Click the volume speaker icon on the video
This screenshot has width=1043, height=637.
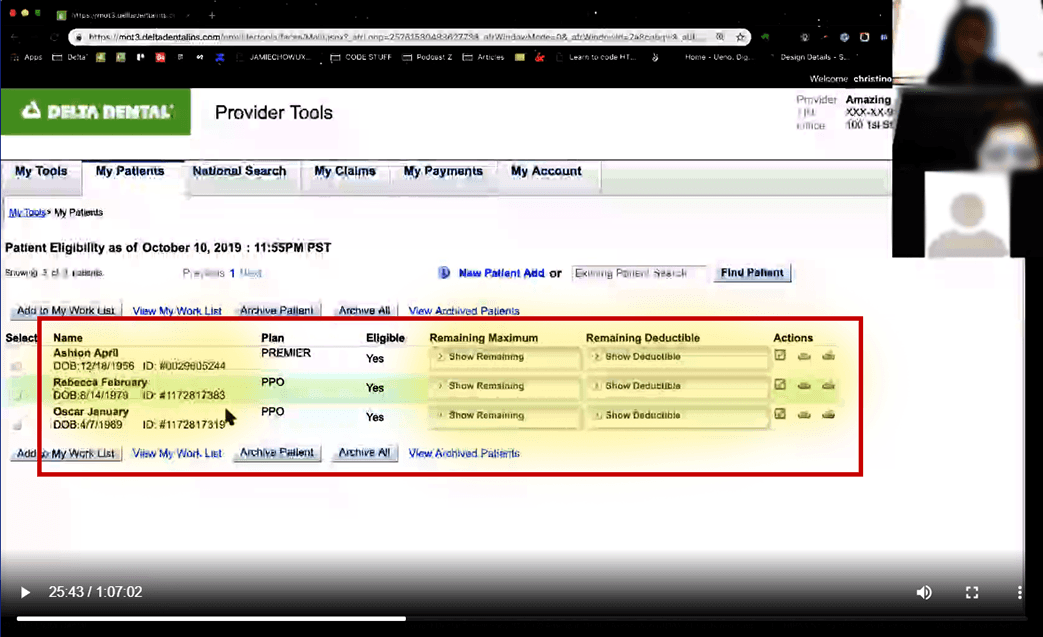(x=924, y=592)
